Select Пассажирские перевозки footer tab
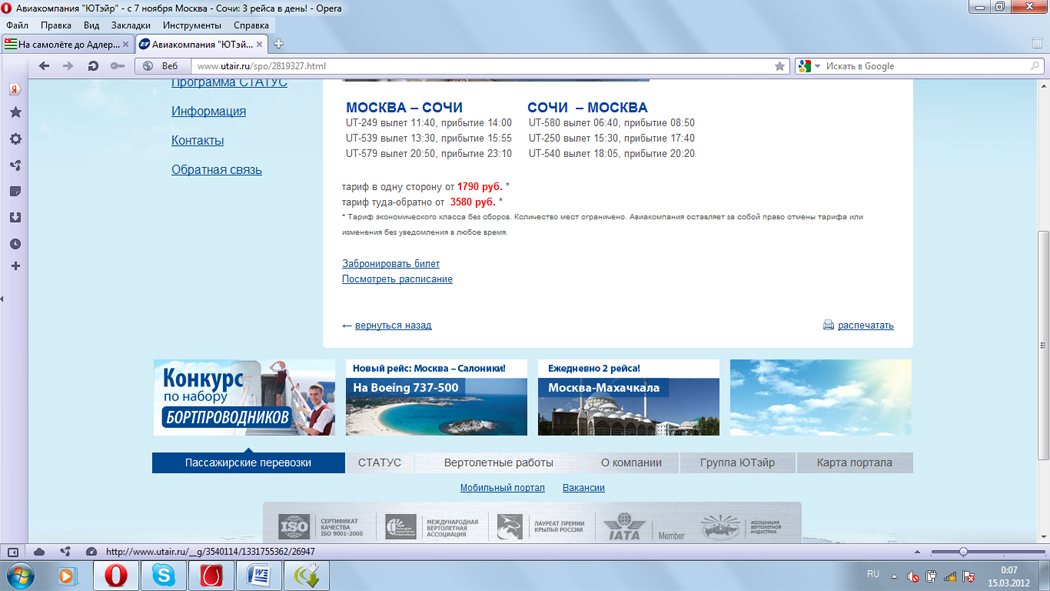 [x=248, y=462]
